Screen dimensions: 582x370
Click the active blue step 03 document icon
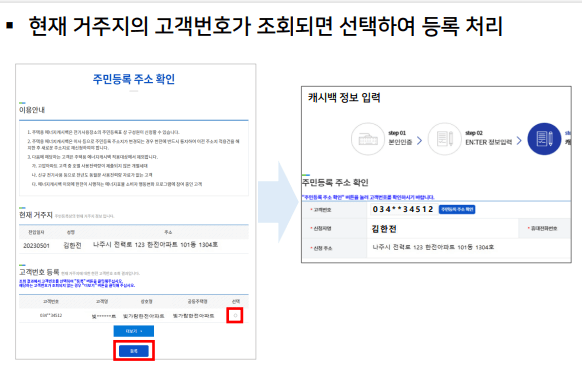[x=544, y=139]
